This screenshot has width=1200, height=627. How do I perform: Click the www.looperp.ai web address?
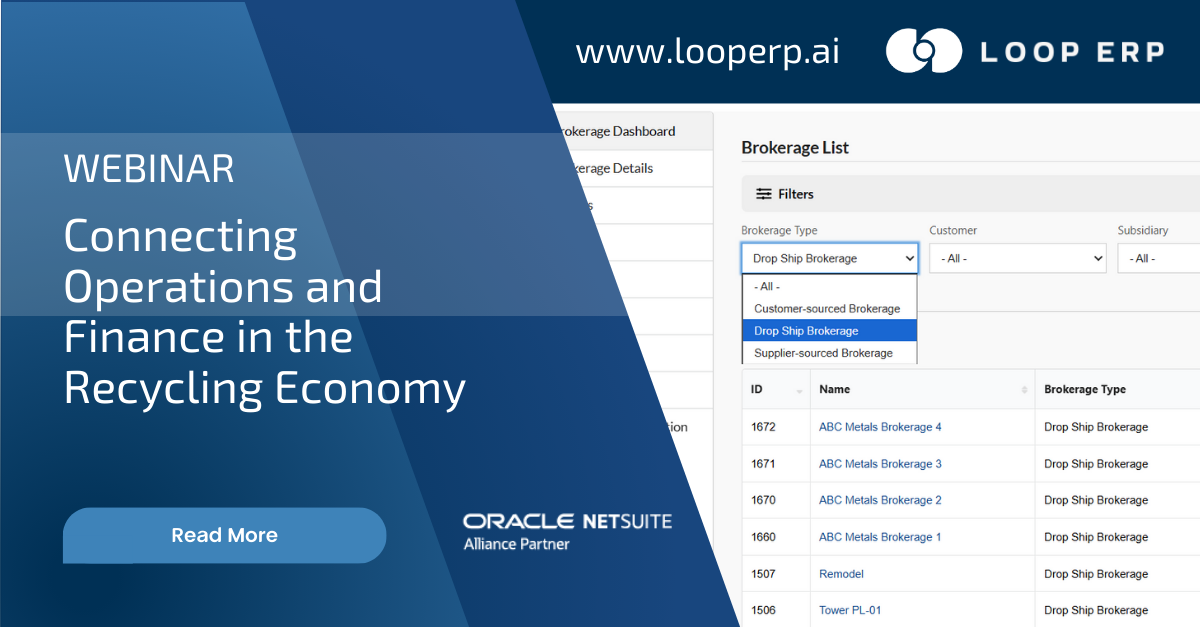(708, 52)
